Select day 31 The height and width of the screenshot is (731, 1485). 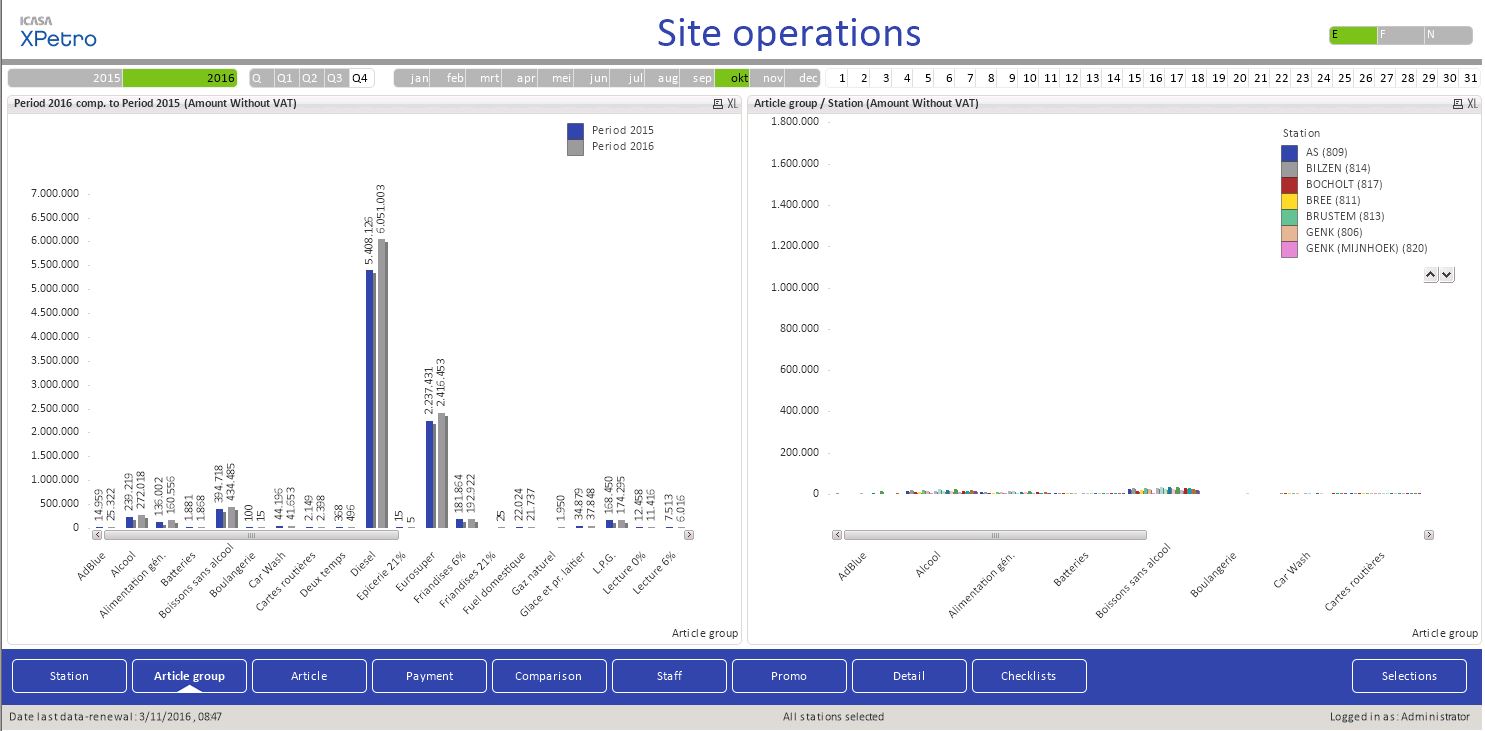pyautogui.click(x=1470, y=78)
